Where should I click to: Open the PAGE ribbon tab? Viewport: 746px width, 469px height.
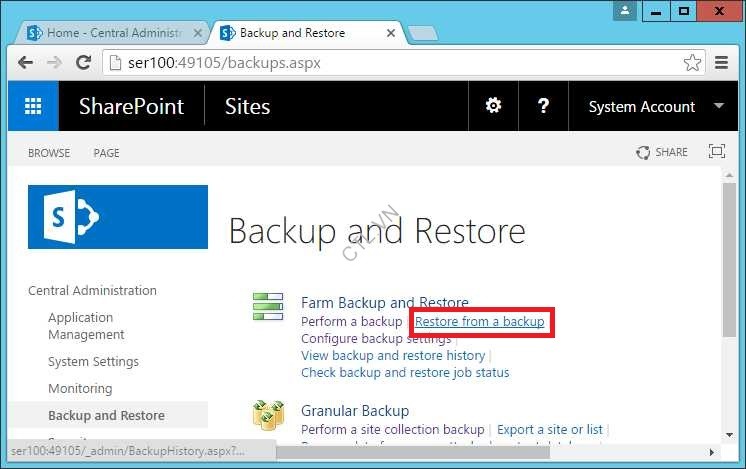106,153
